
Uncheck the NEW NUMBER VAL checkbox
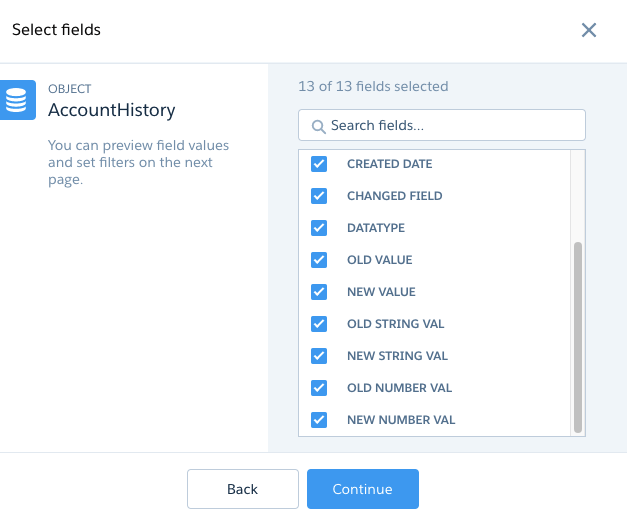(x=319, y=420)
